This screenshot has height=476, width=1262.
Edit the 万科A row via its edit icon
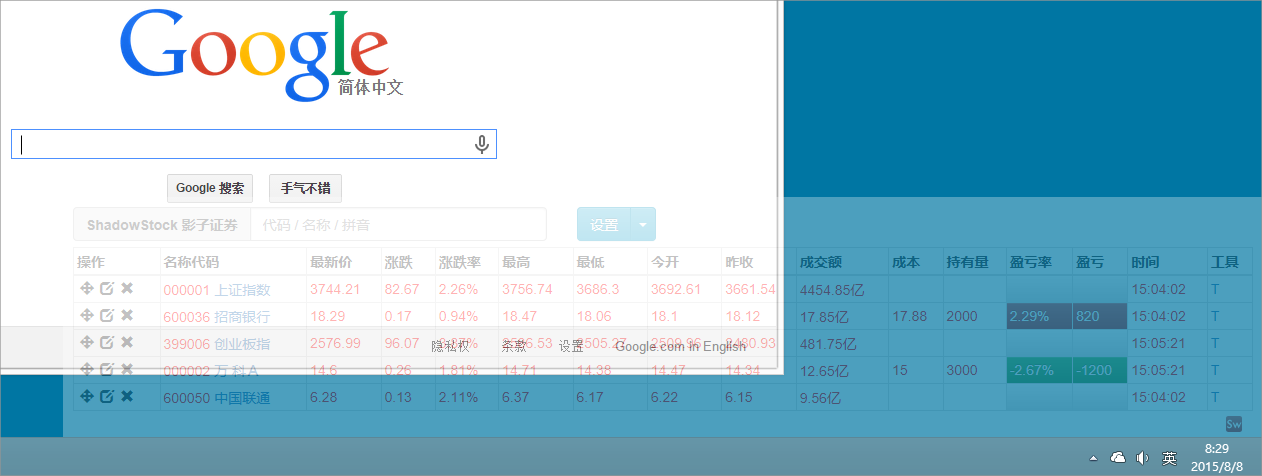coord(107,370)
